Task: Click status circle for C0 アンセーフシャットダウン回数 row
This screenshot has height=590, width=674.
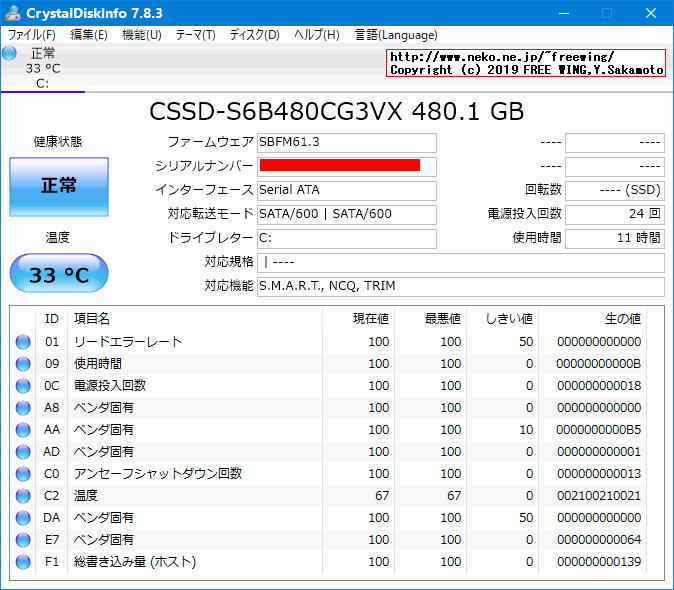Action: [x=23, y=474]
